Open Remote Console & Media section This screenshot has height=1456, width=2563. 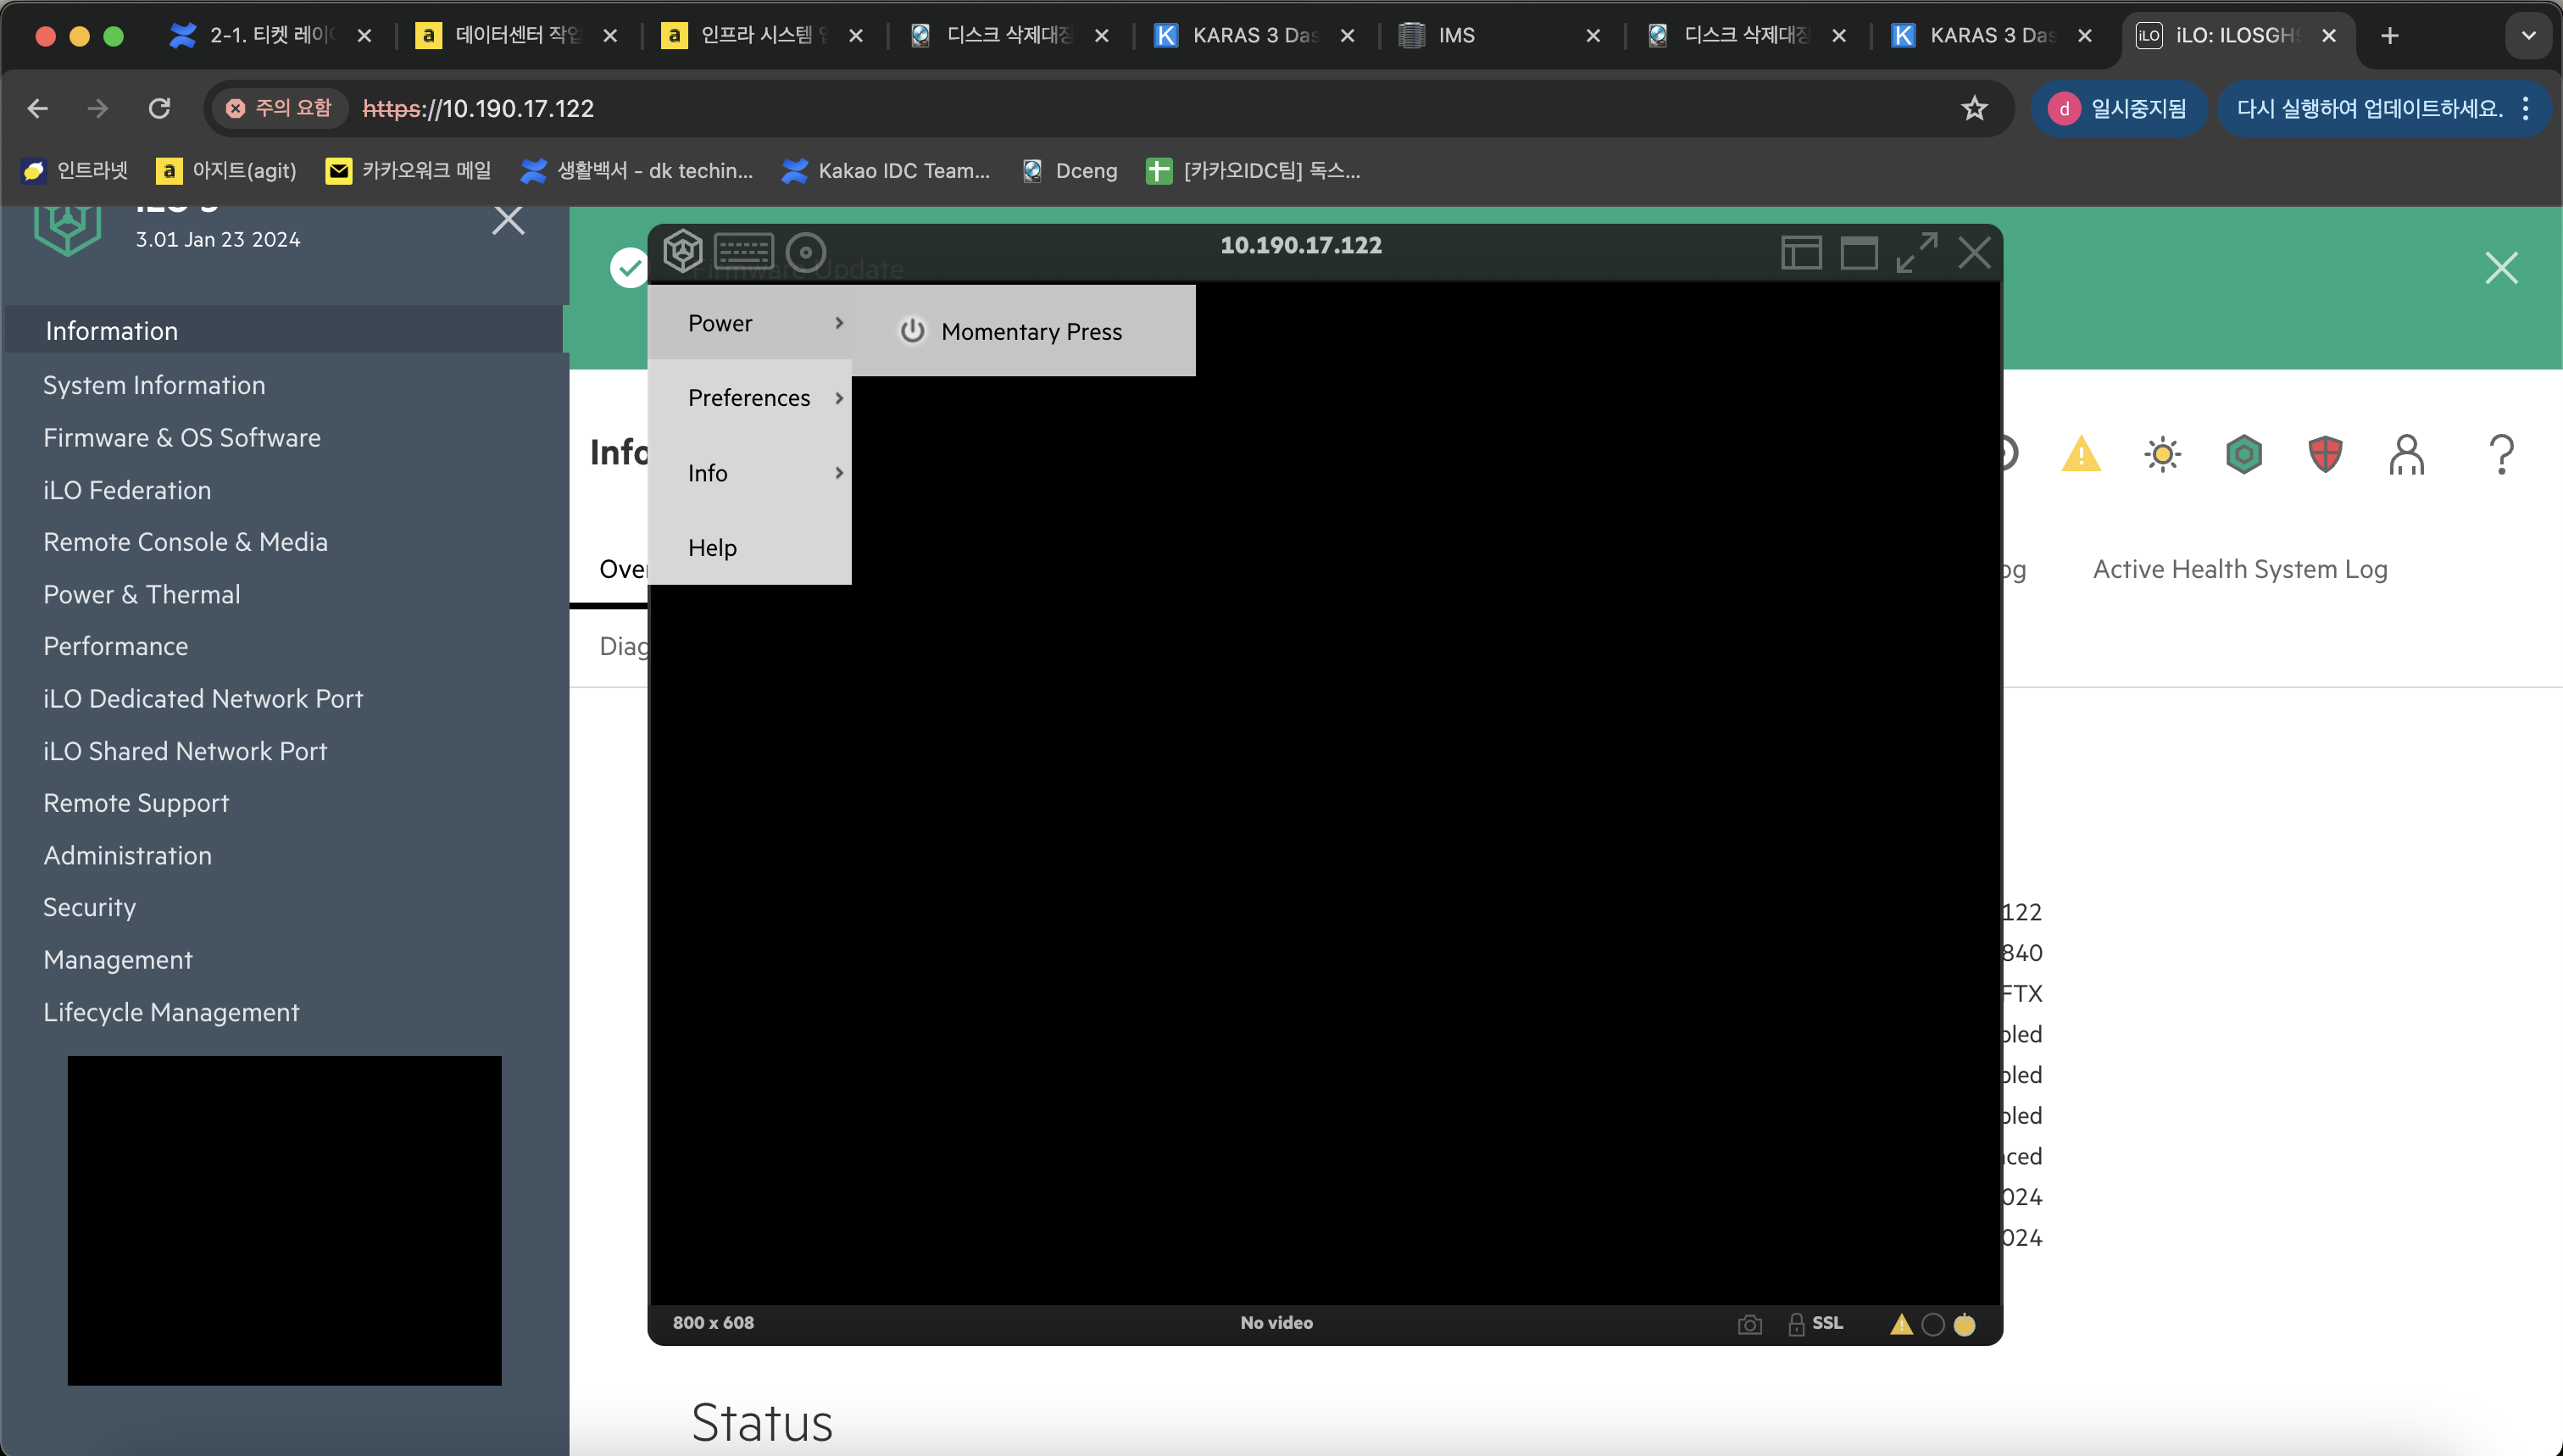click(x=185, y=542)
